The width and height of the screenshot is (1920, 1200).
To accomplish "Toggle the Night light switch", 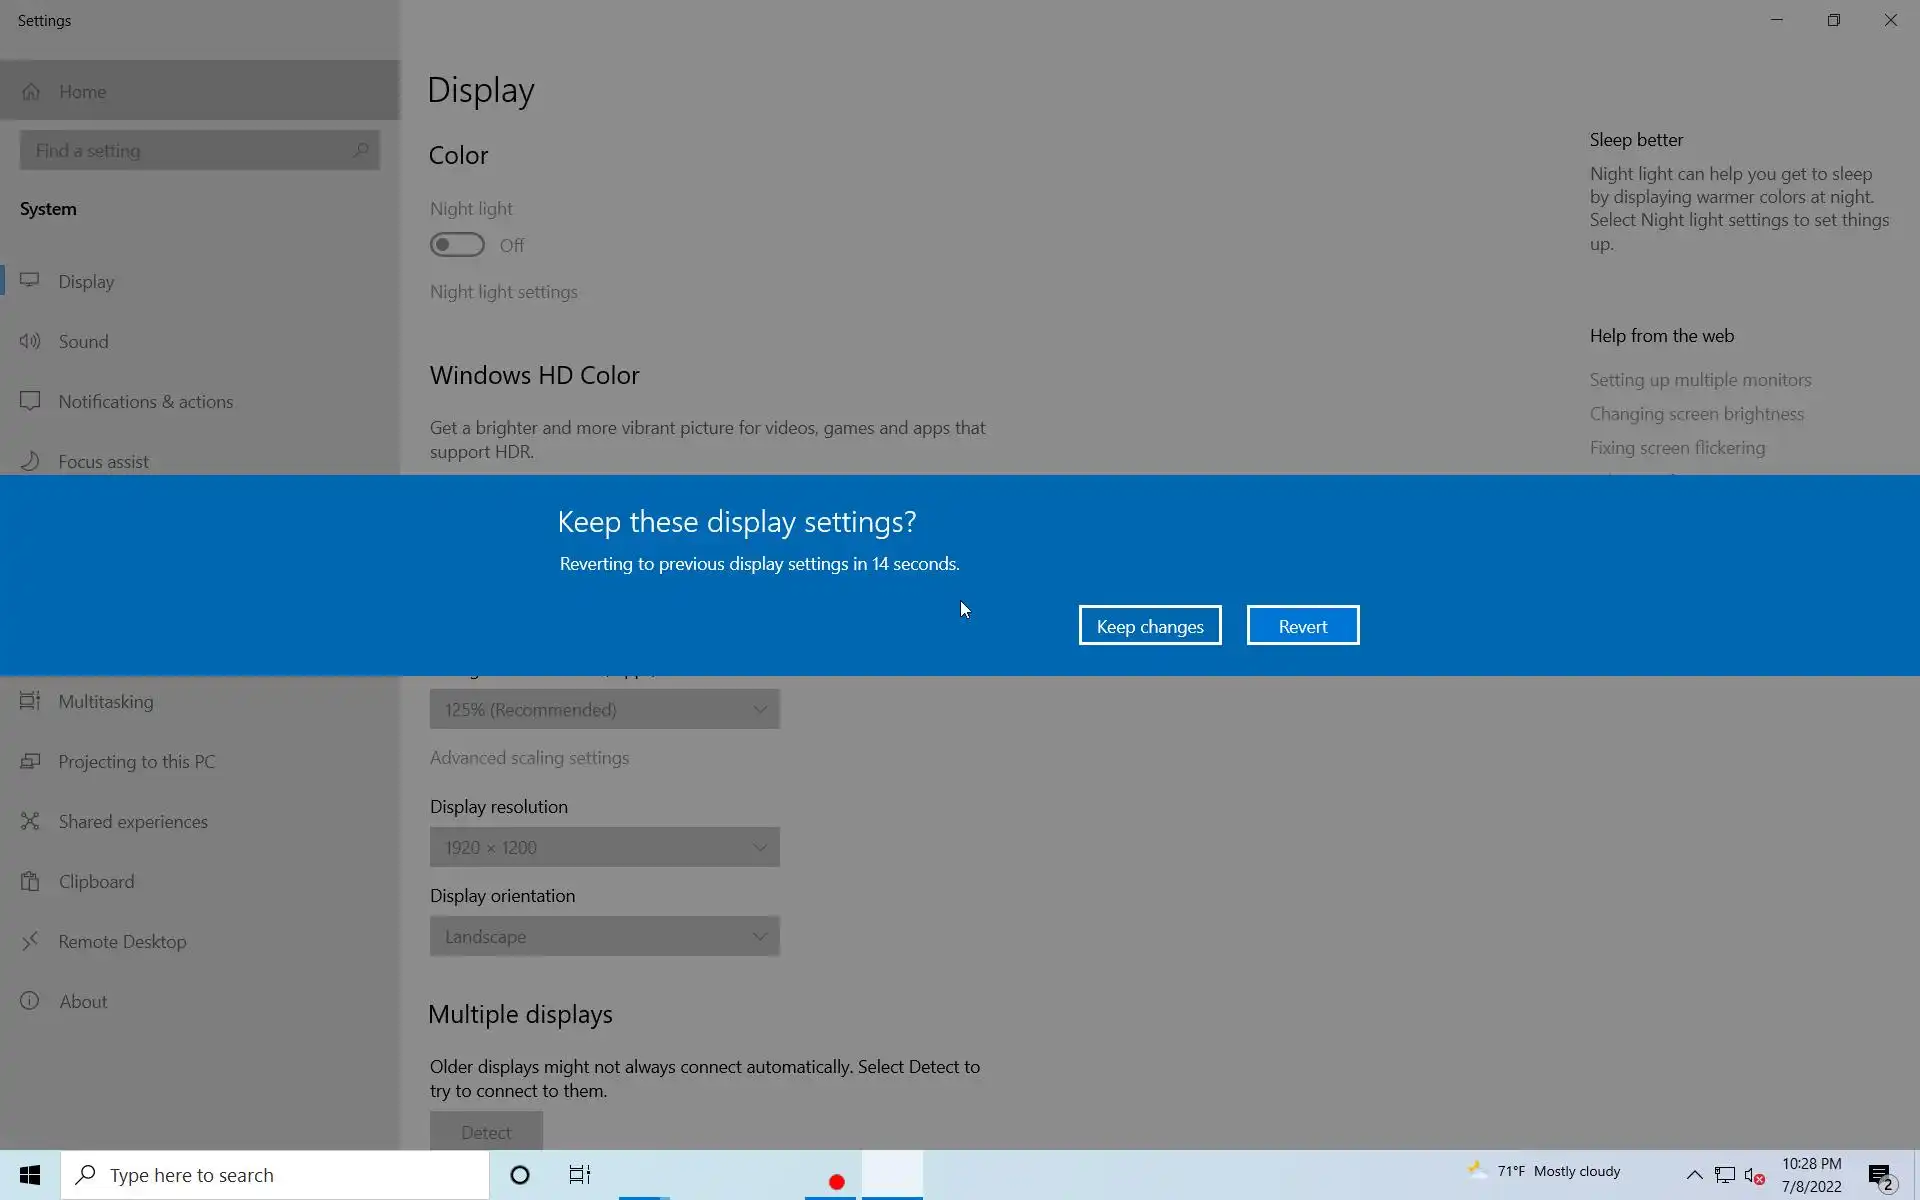I will [x=457, y=245].
